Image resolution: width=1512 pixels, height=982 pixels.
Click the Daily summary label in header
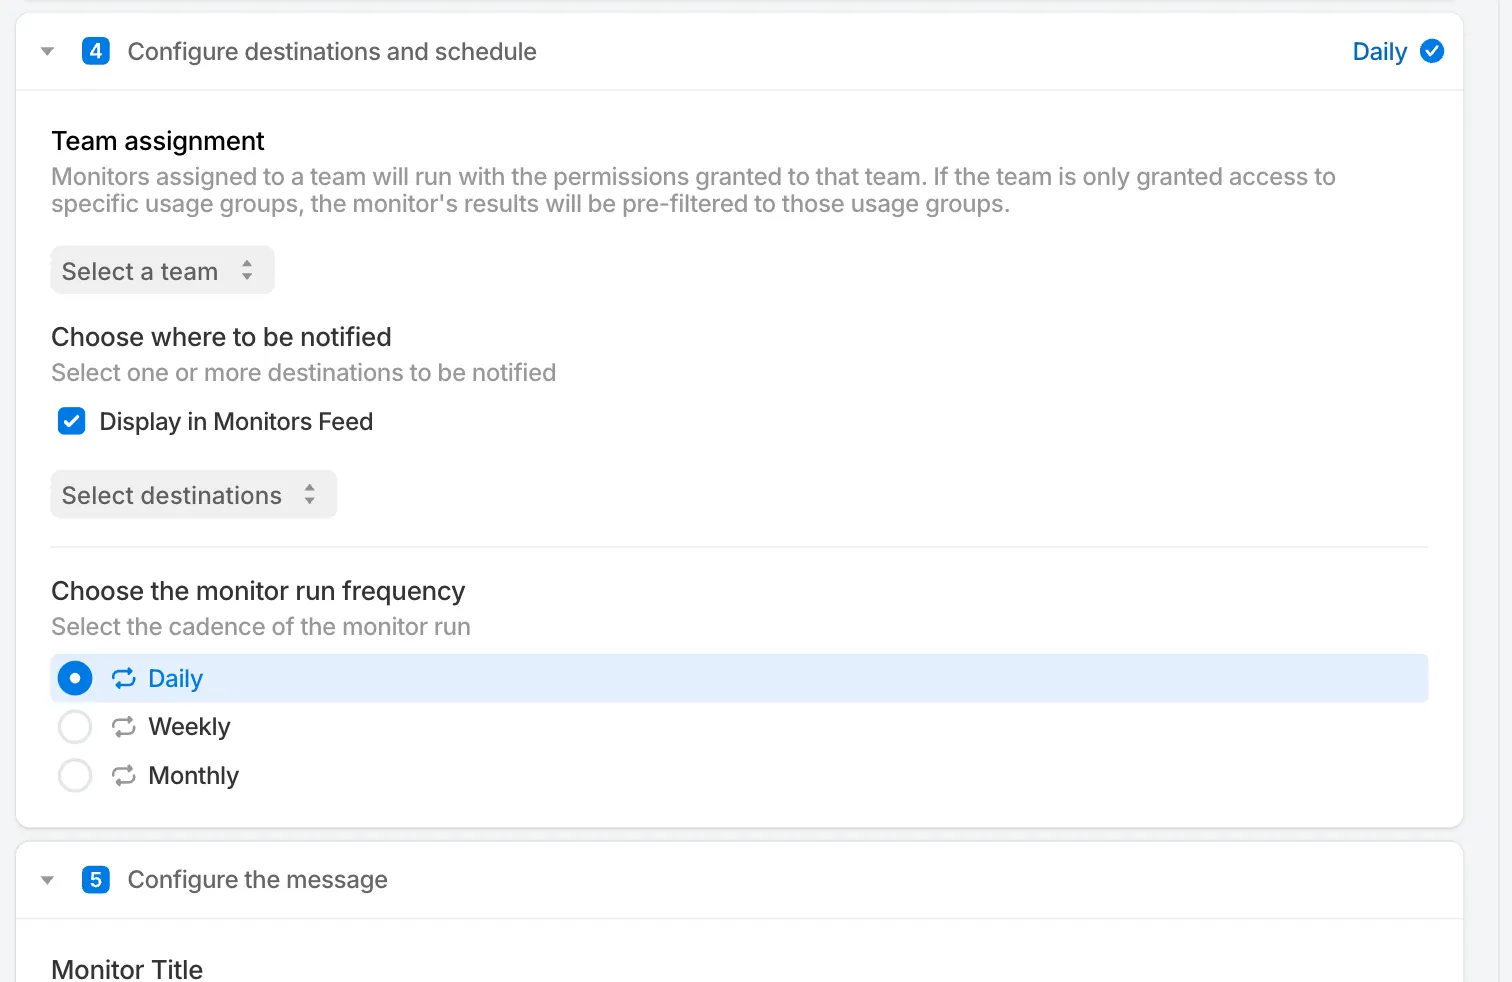click(1379, 52)
